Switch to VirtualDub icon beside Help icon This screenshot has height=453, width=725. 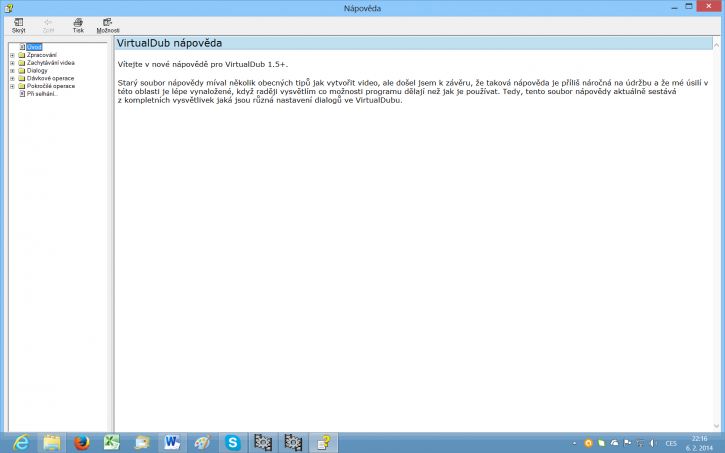[293, 443]
